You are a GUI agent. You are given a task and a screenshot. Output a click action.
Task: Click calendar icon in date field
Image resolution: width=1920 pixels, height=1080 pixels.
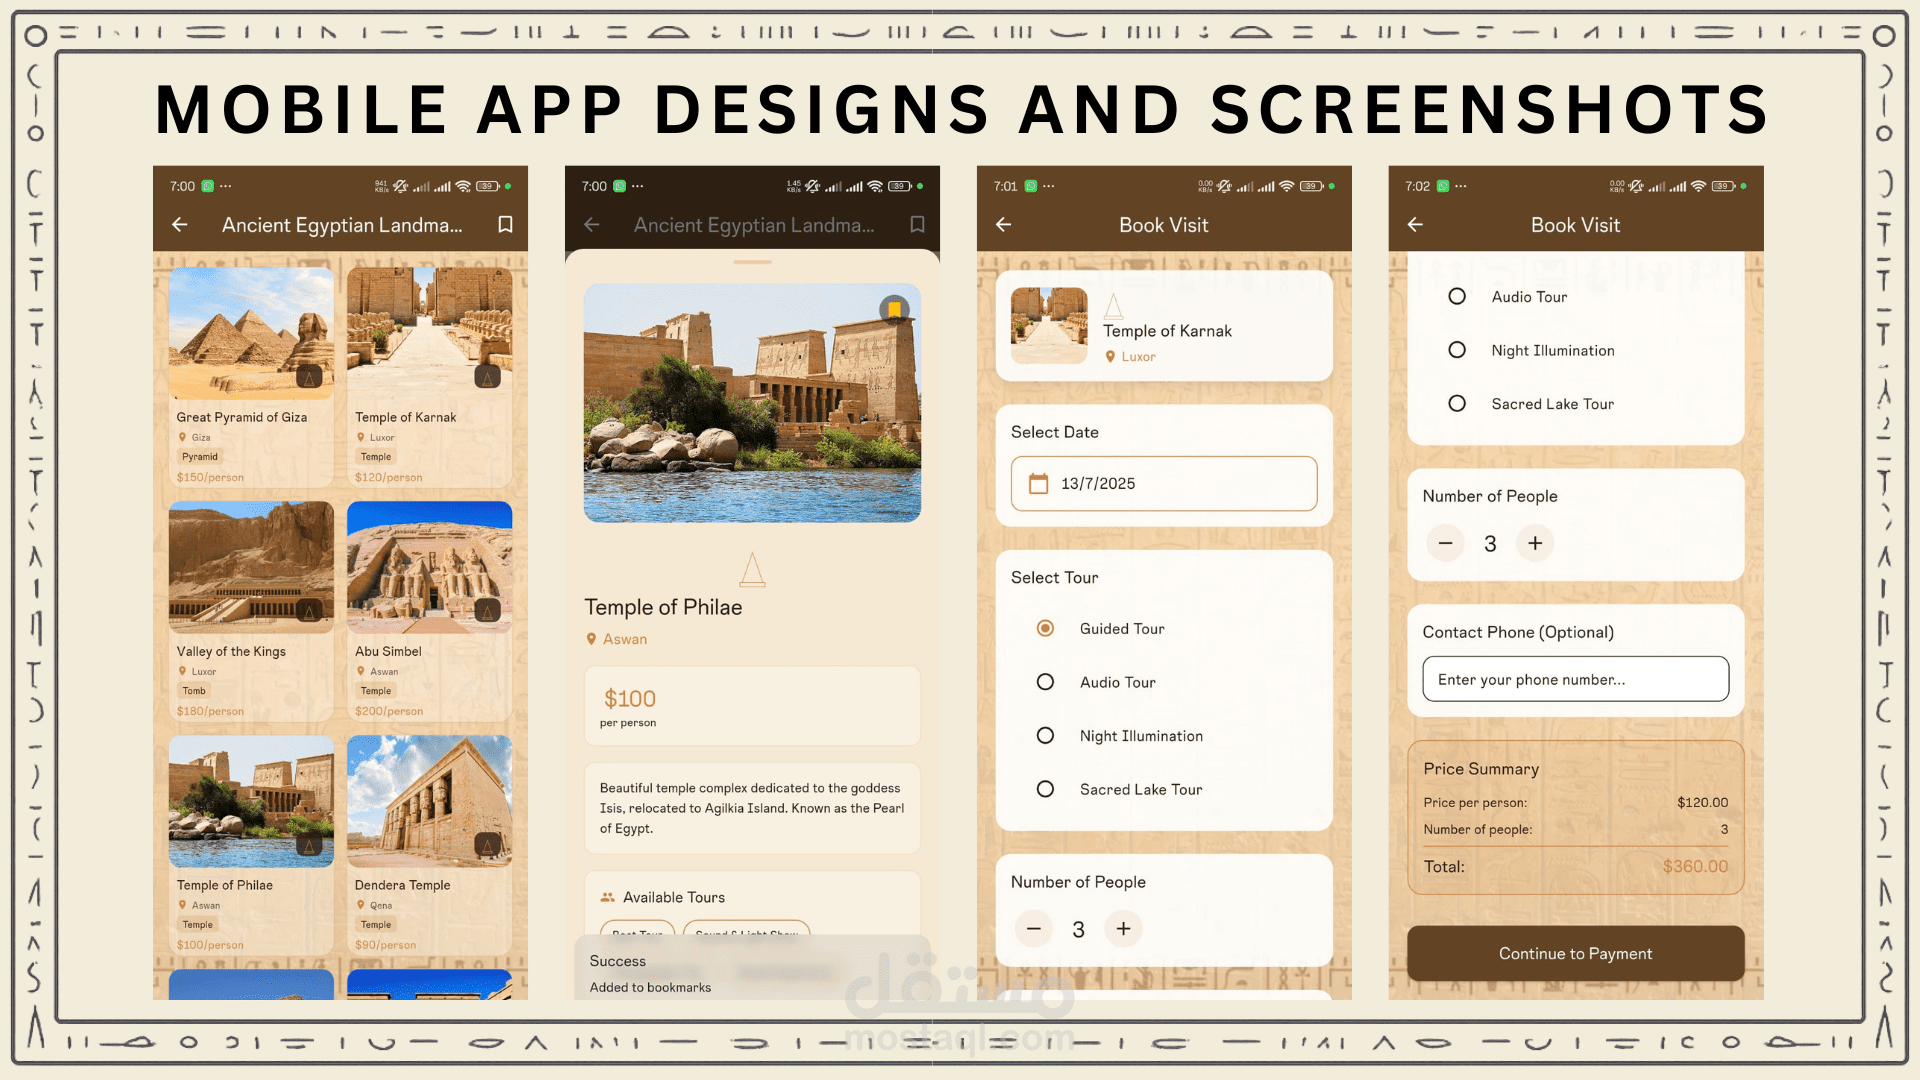pos(1039,484)
